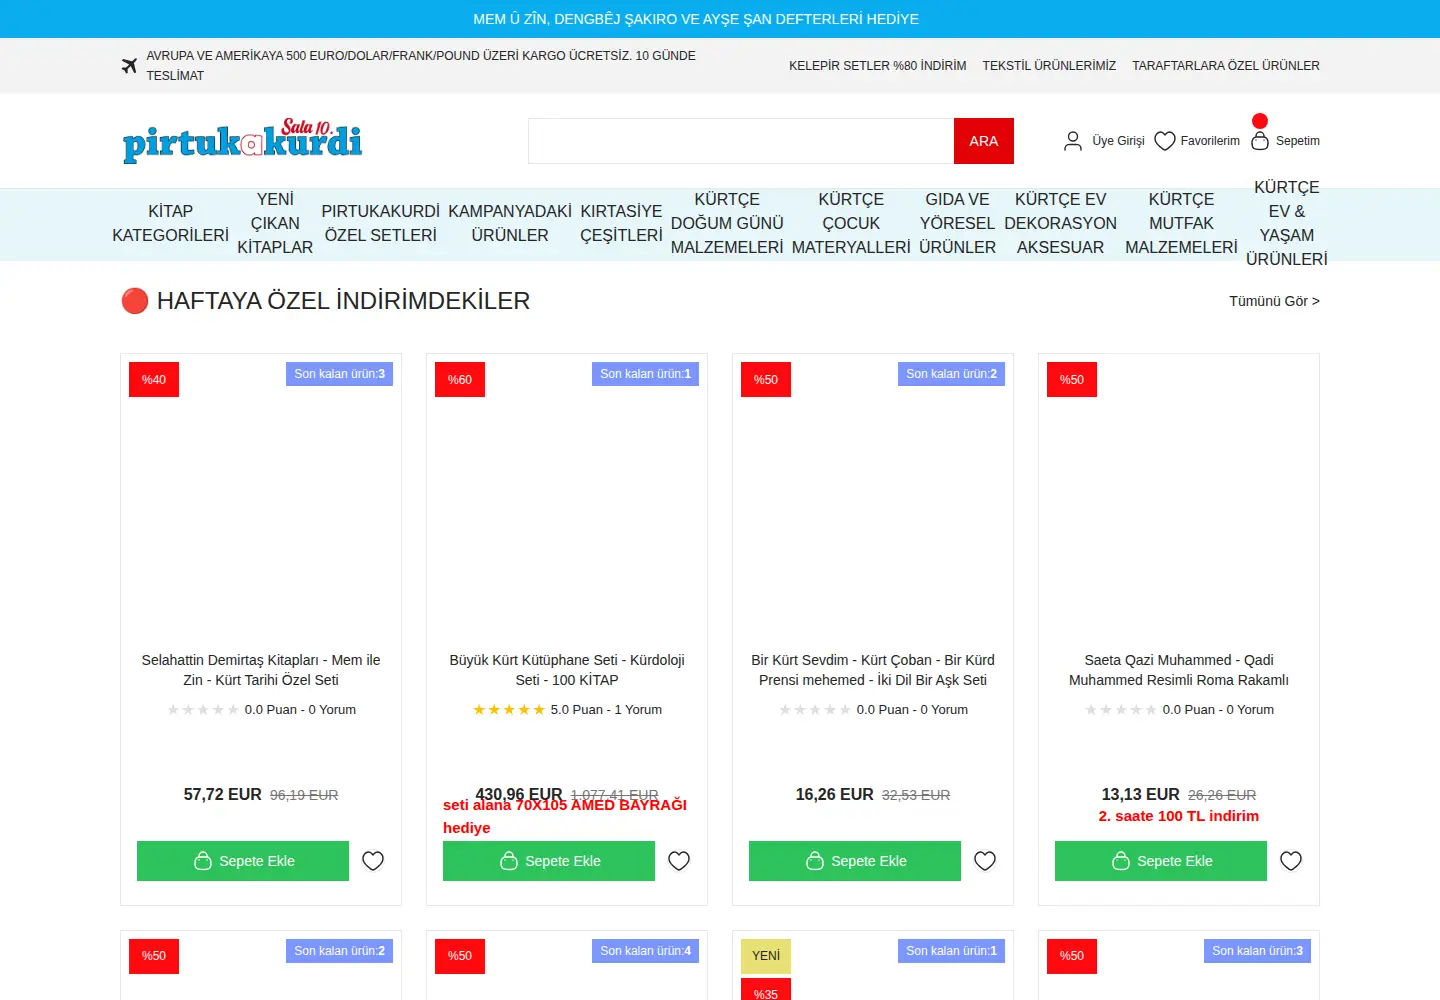Open KÜRTÇE EV & YAŞAM ÜRÜNLERİ menu
The image size is (1440, 1000).
pyautogui.click(x=1287, y=224)
